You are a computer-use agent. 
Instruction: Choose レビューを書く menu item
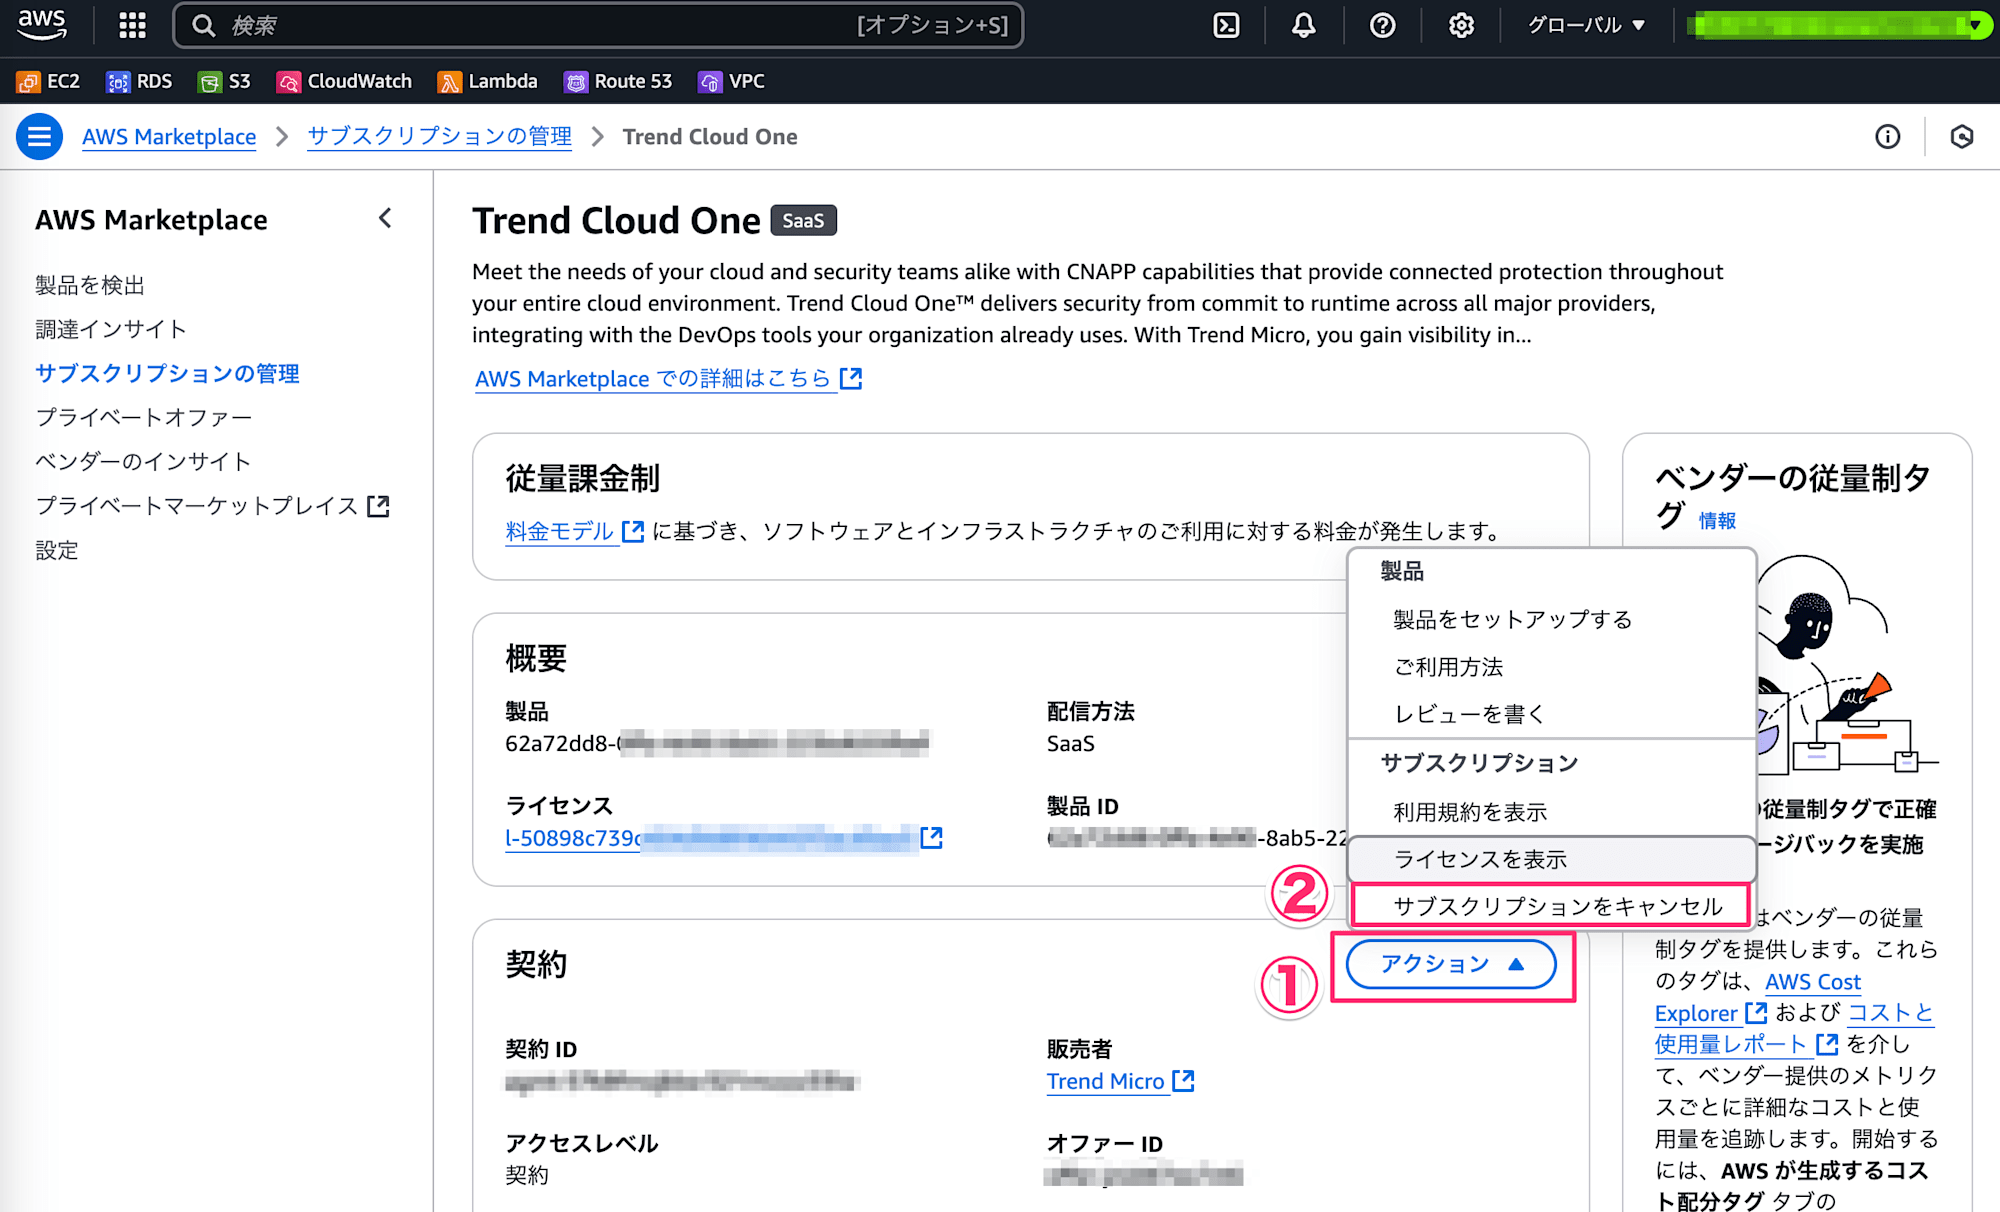point(1552,714)
